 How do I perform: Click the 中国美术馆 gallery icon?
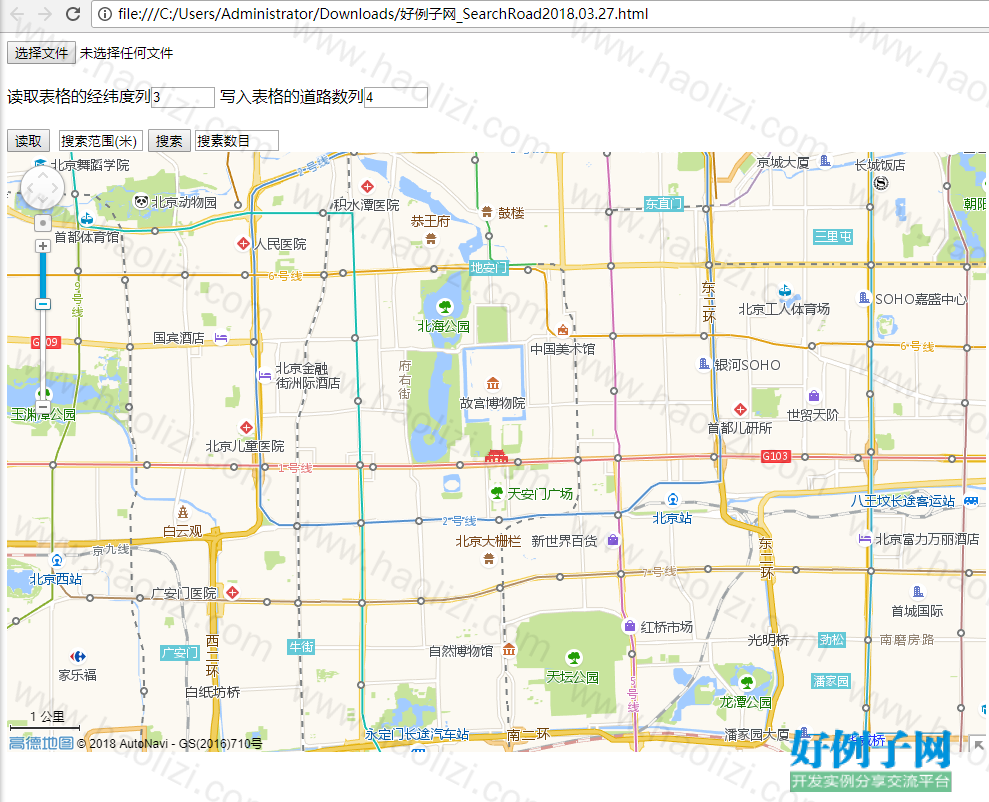[563, 330]
